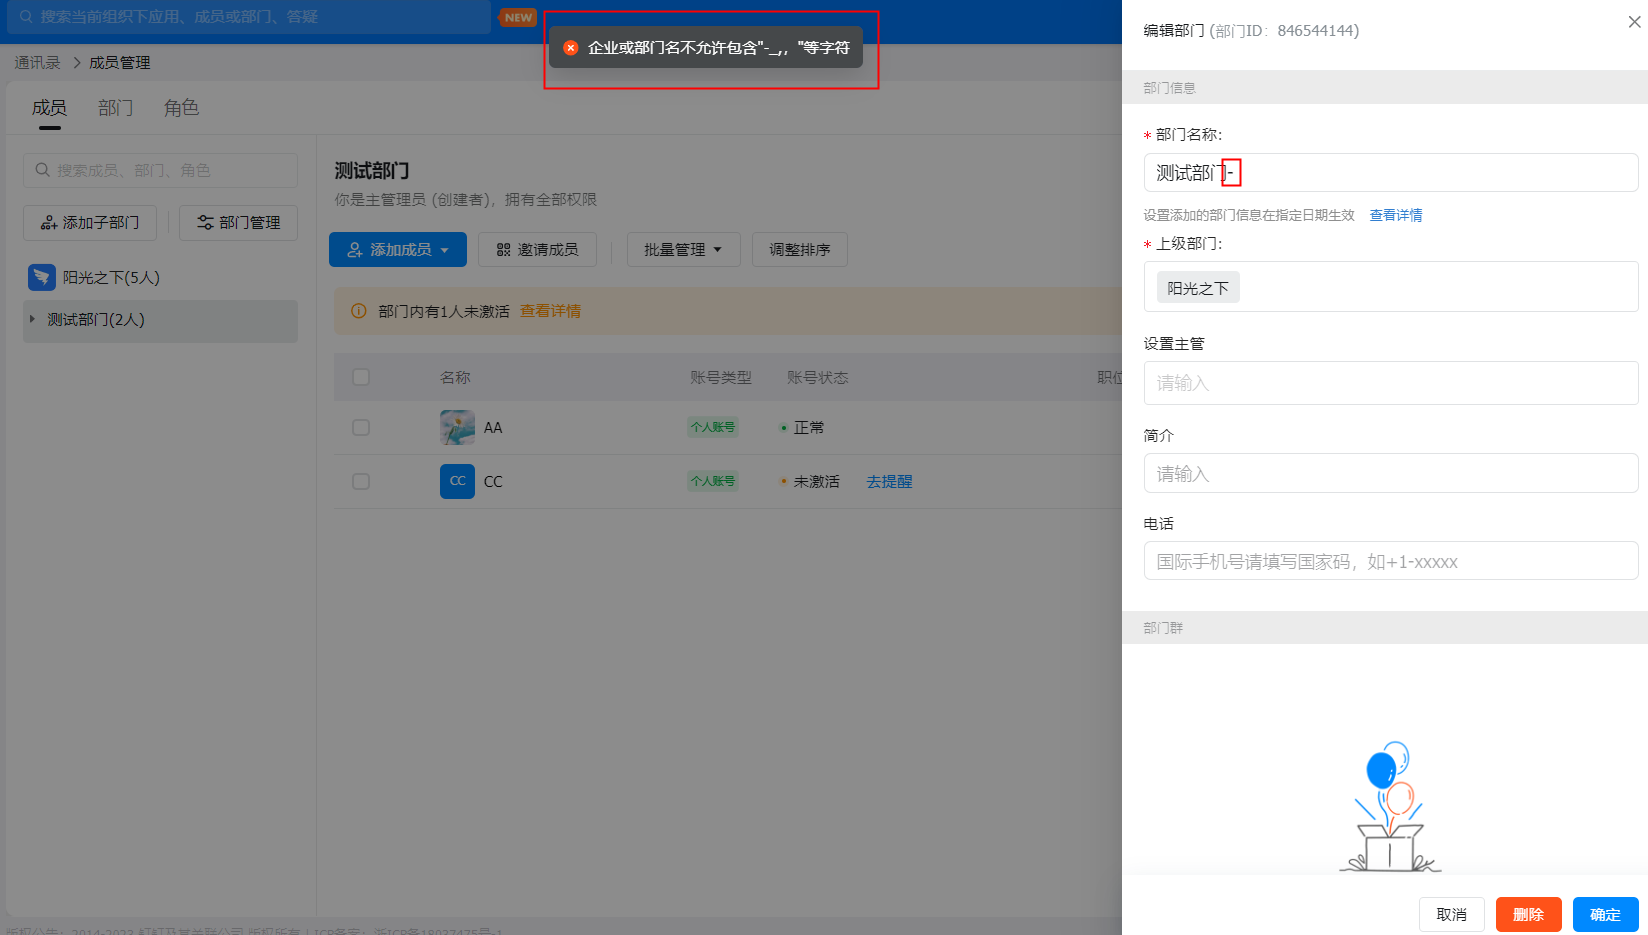The image size is (1648, 935).
Task: Confirm with the 确定 button
Action: [x=1605, y=914]
